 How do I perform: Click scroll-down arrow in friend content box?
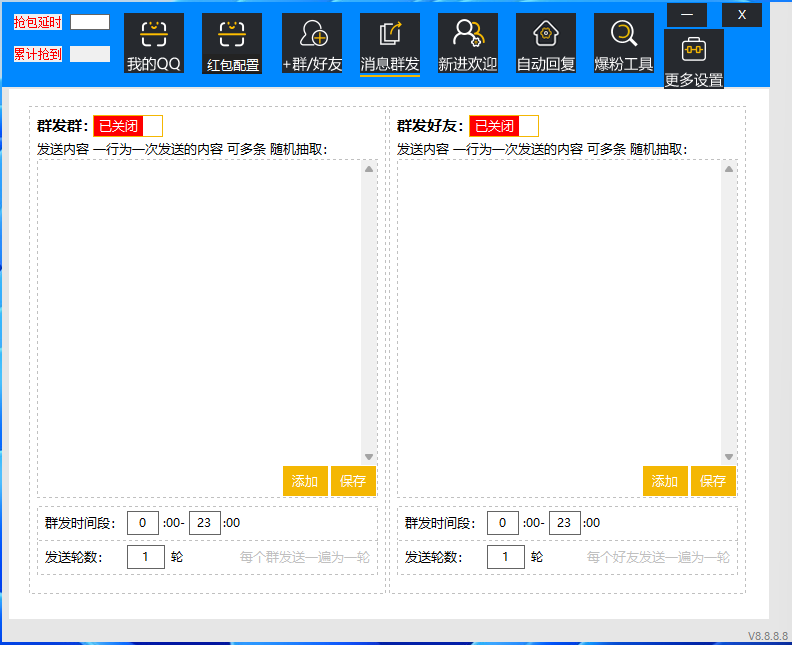click(729, 457)
